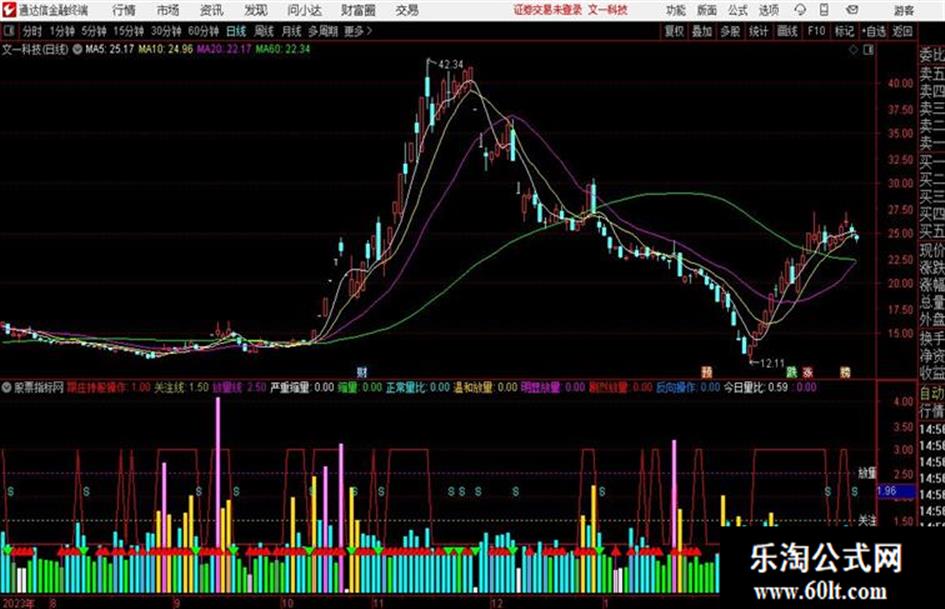Select the 日线 daily period
The image size is (945, 609).
click(236, 31)
